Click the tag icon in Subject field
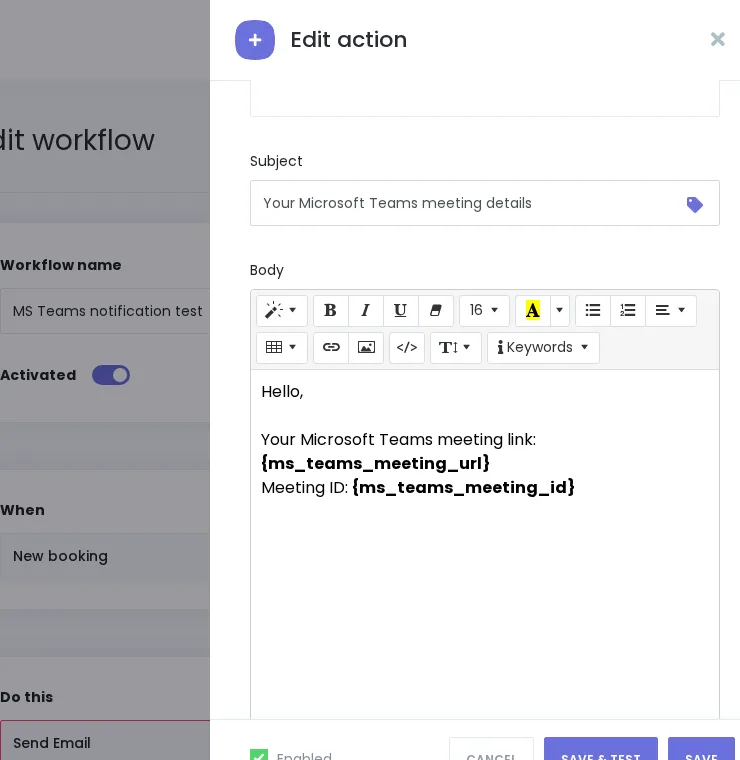This screenshot has height=760, width=740. click(x=694, y=205)
